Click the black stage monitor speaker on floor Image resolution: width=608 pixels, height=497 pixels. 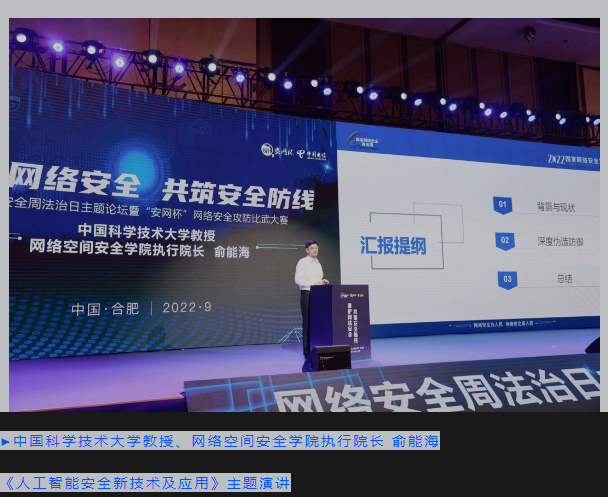328,357
